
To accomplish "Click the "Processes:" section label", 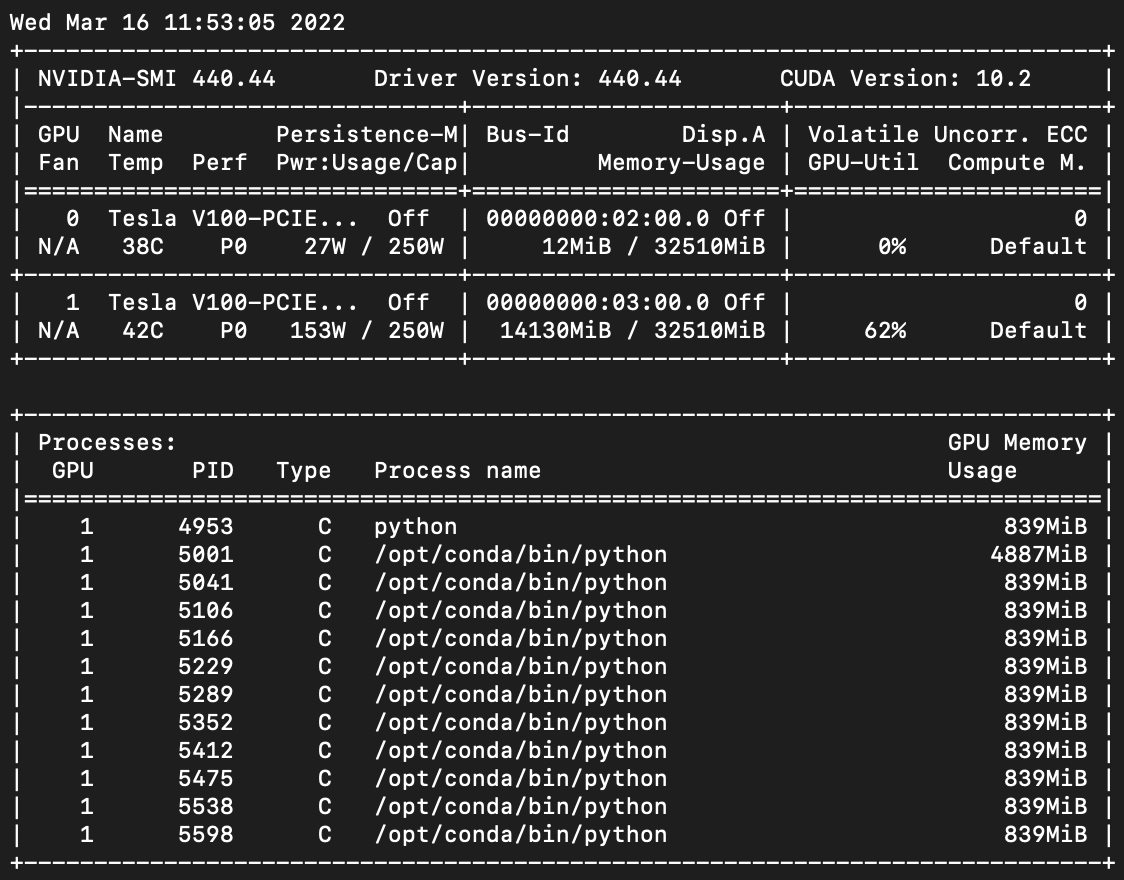I will [108, 442].
